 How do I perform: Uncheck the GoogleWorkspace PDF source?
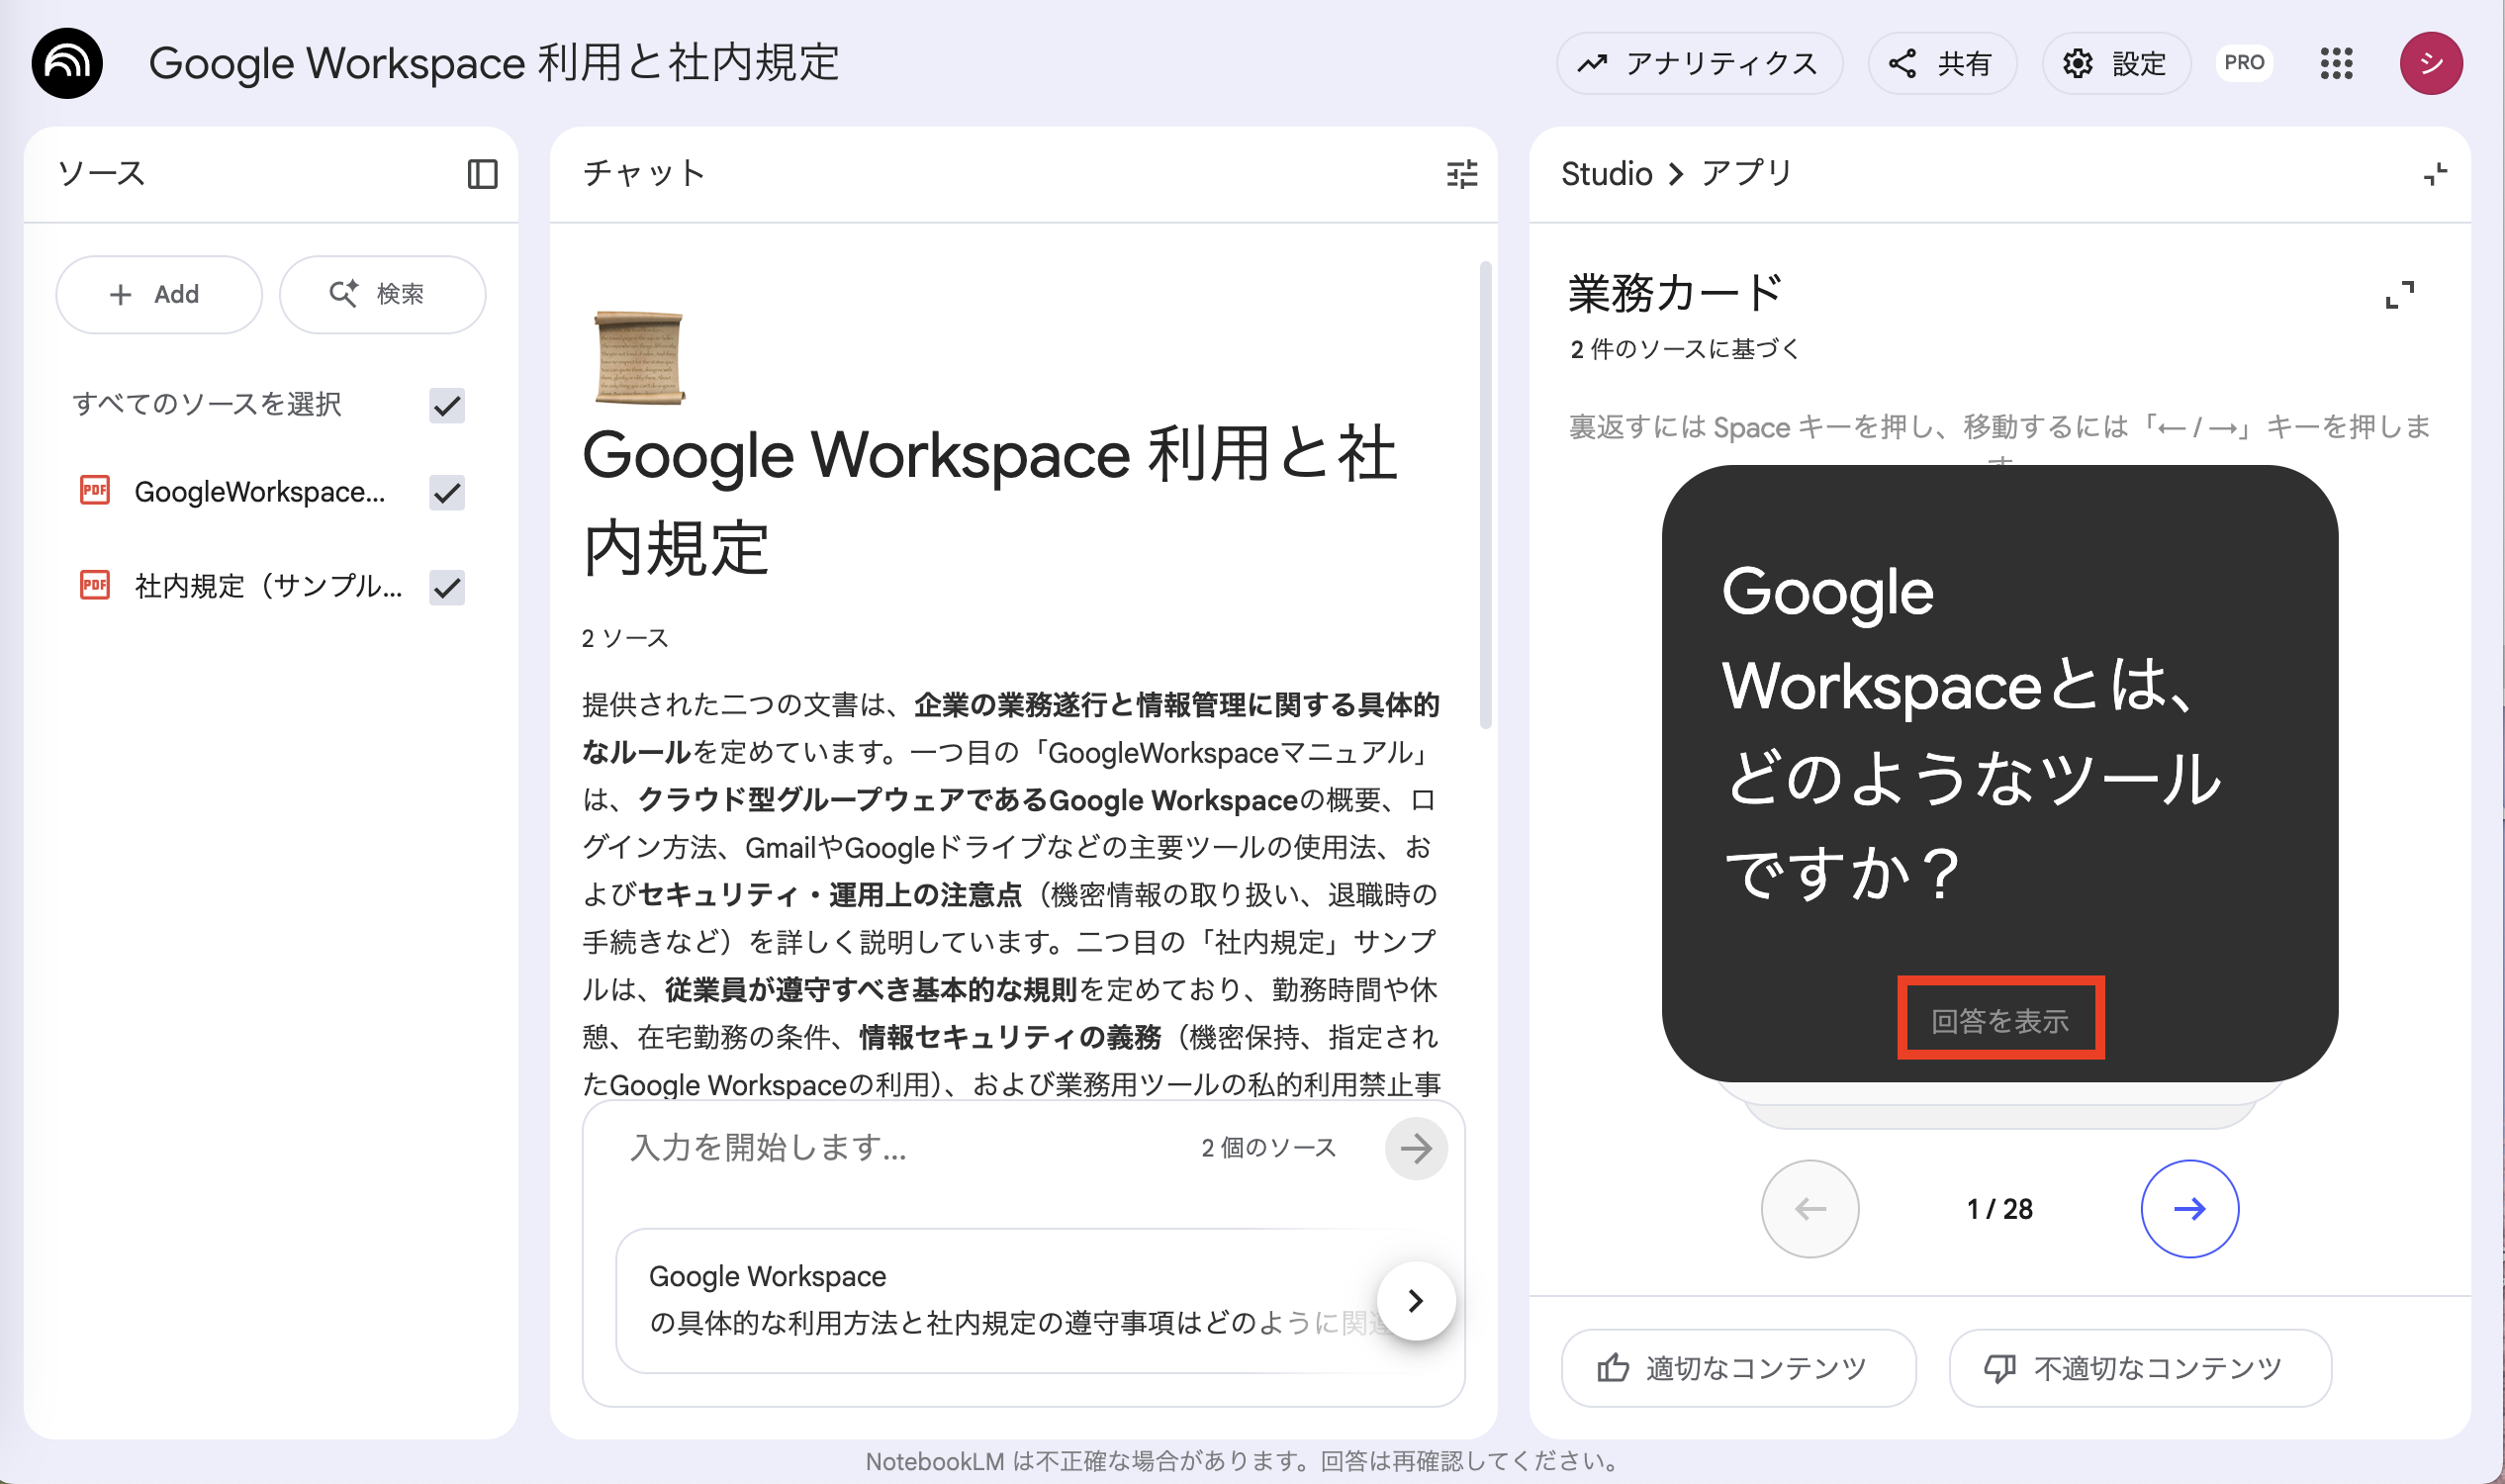447,492
